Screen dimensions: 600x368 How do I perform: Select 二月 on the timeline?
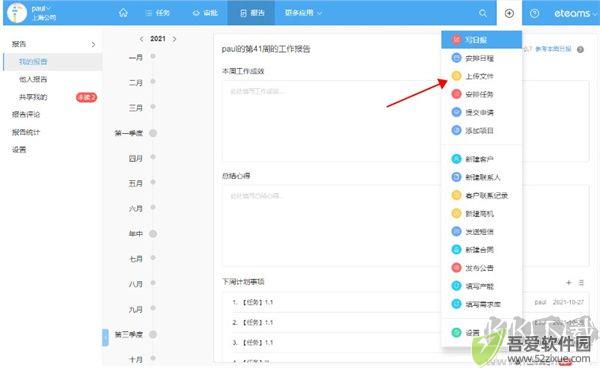click(135, 83)
